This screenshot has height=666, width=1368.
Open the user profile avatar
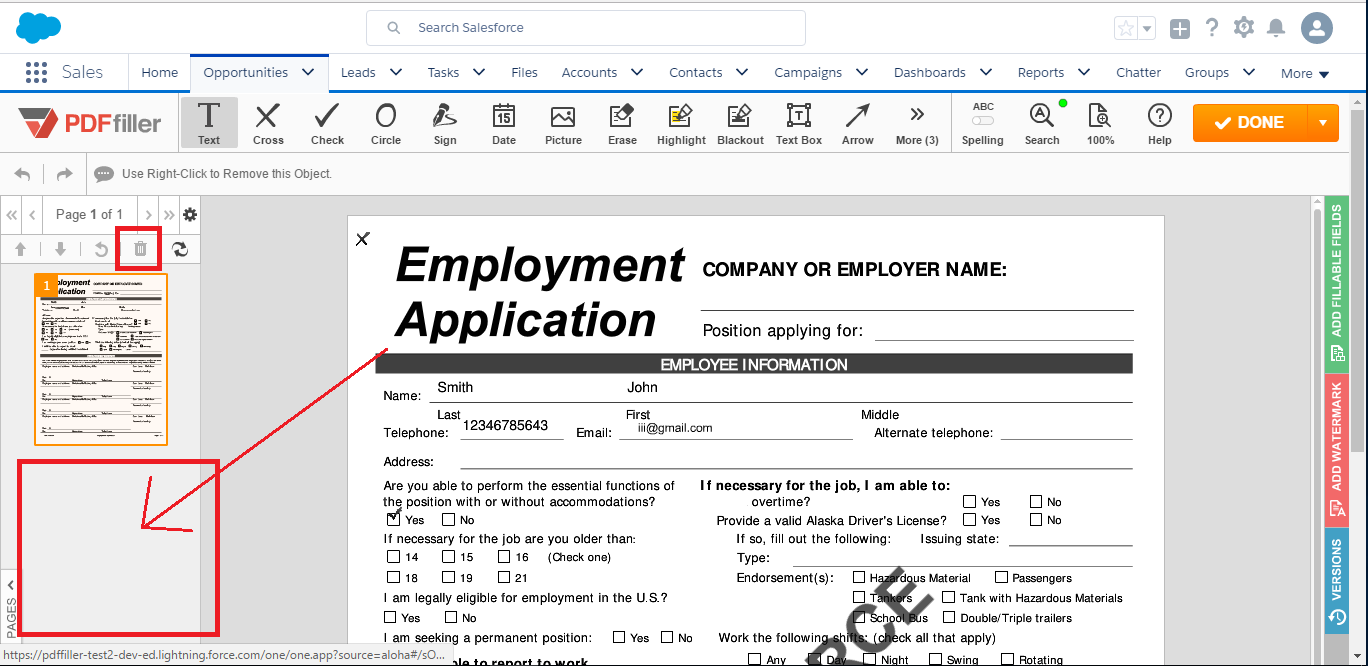pyautogui.click(x=1317, y=28)
